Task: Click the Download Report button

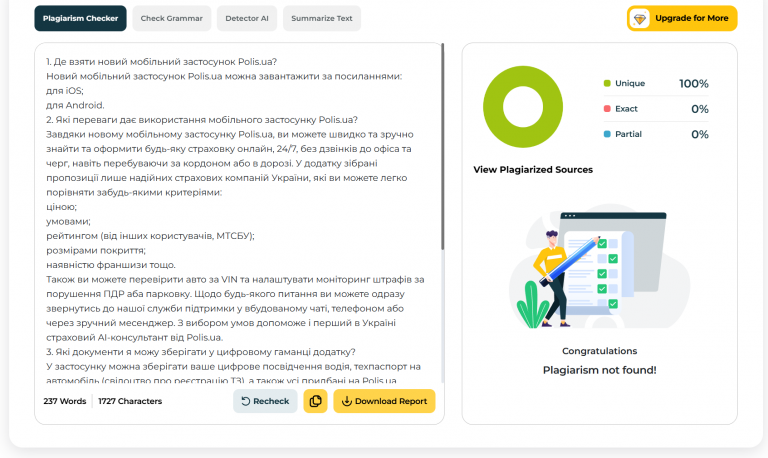Action: [384, 401]
